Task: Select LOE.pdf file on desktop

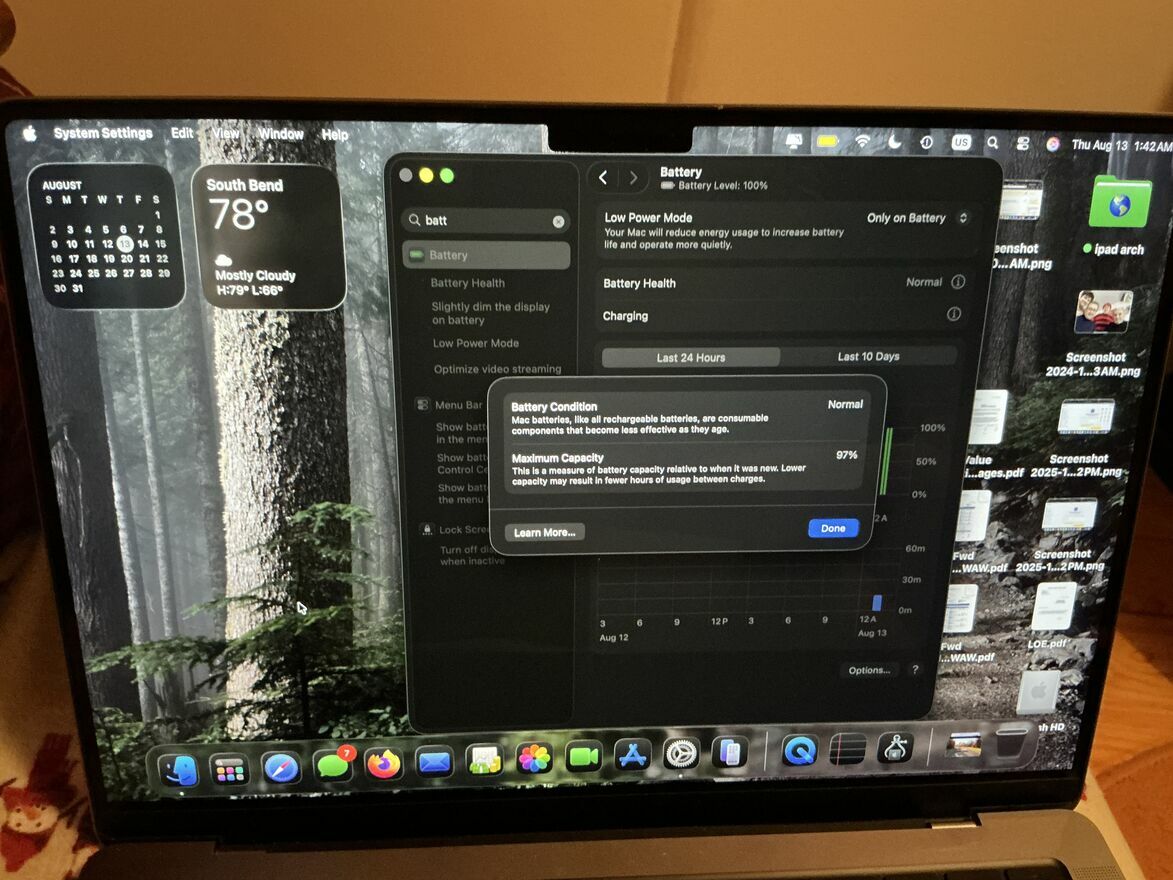Action: (1050, 614)
